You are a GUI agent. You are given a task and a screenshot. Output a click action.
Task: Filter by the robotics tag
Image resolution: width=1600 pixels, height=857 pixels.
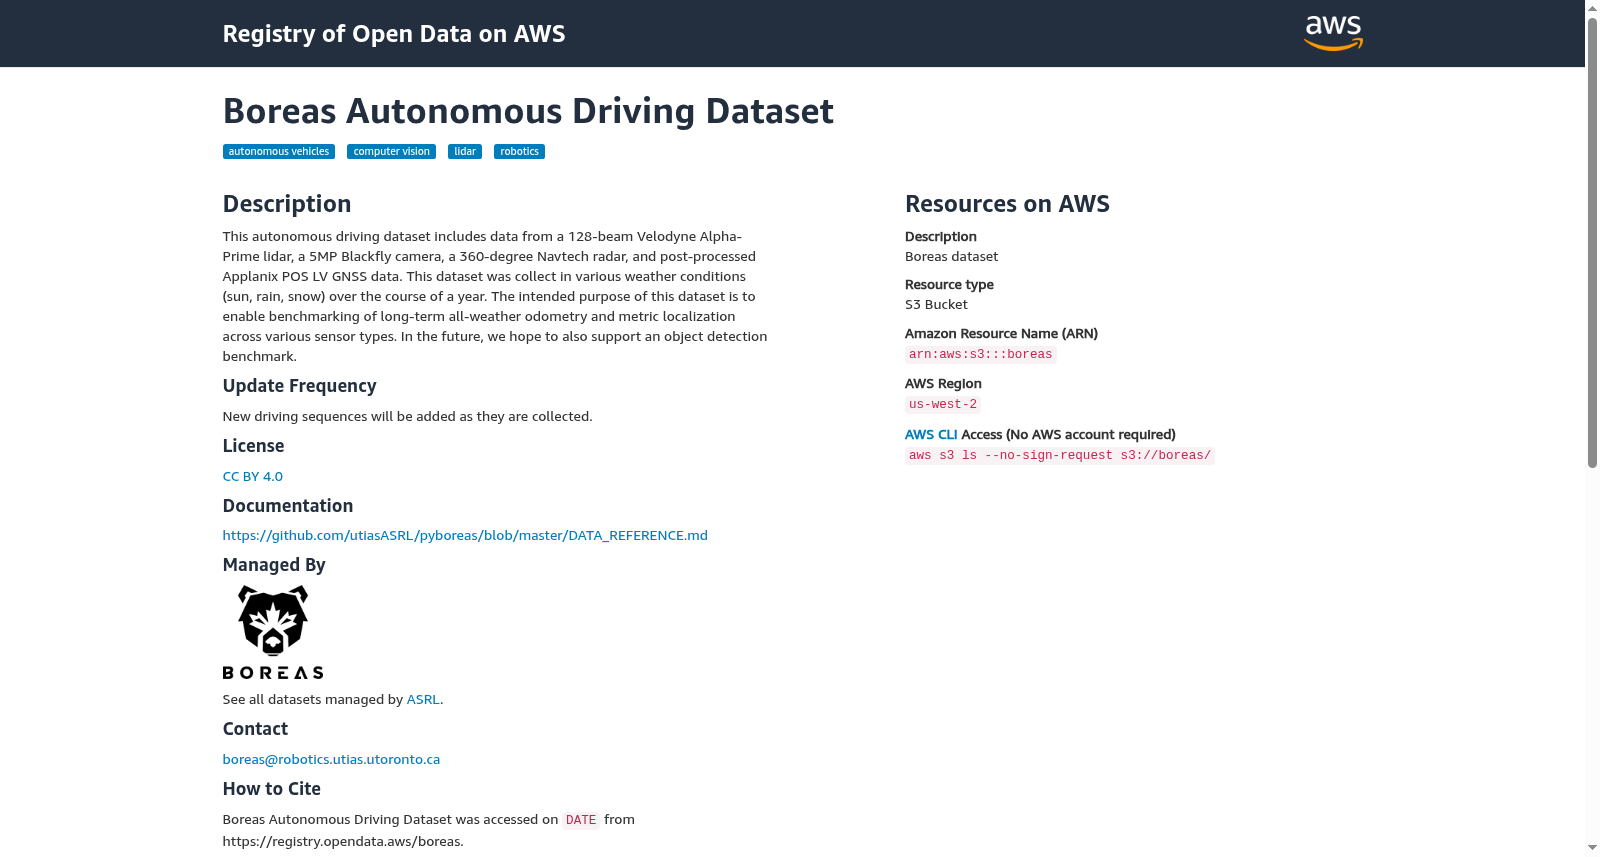pyautogui.click(x=519, y=152)
